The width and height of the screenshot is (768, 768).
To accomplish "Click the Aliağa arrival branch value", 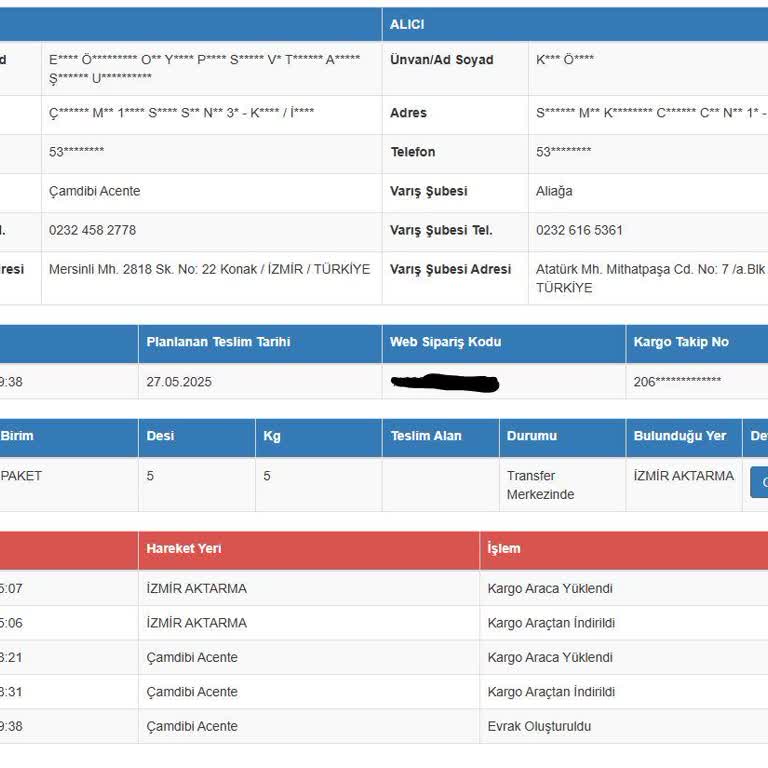I will [x=554, y=191].
